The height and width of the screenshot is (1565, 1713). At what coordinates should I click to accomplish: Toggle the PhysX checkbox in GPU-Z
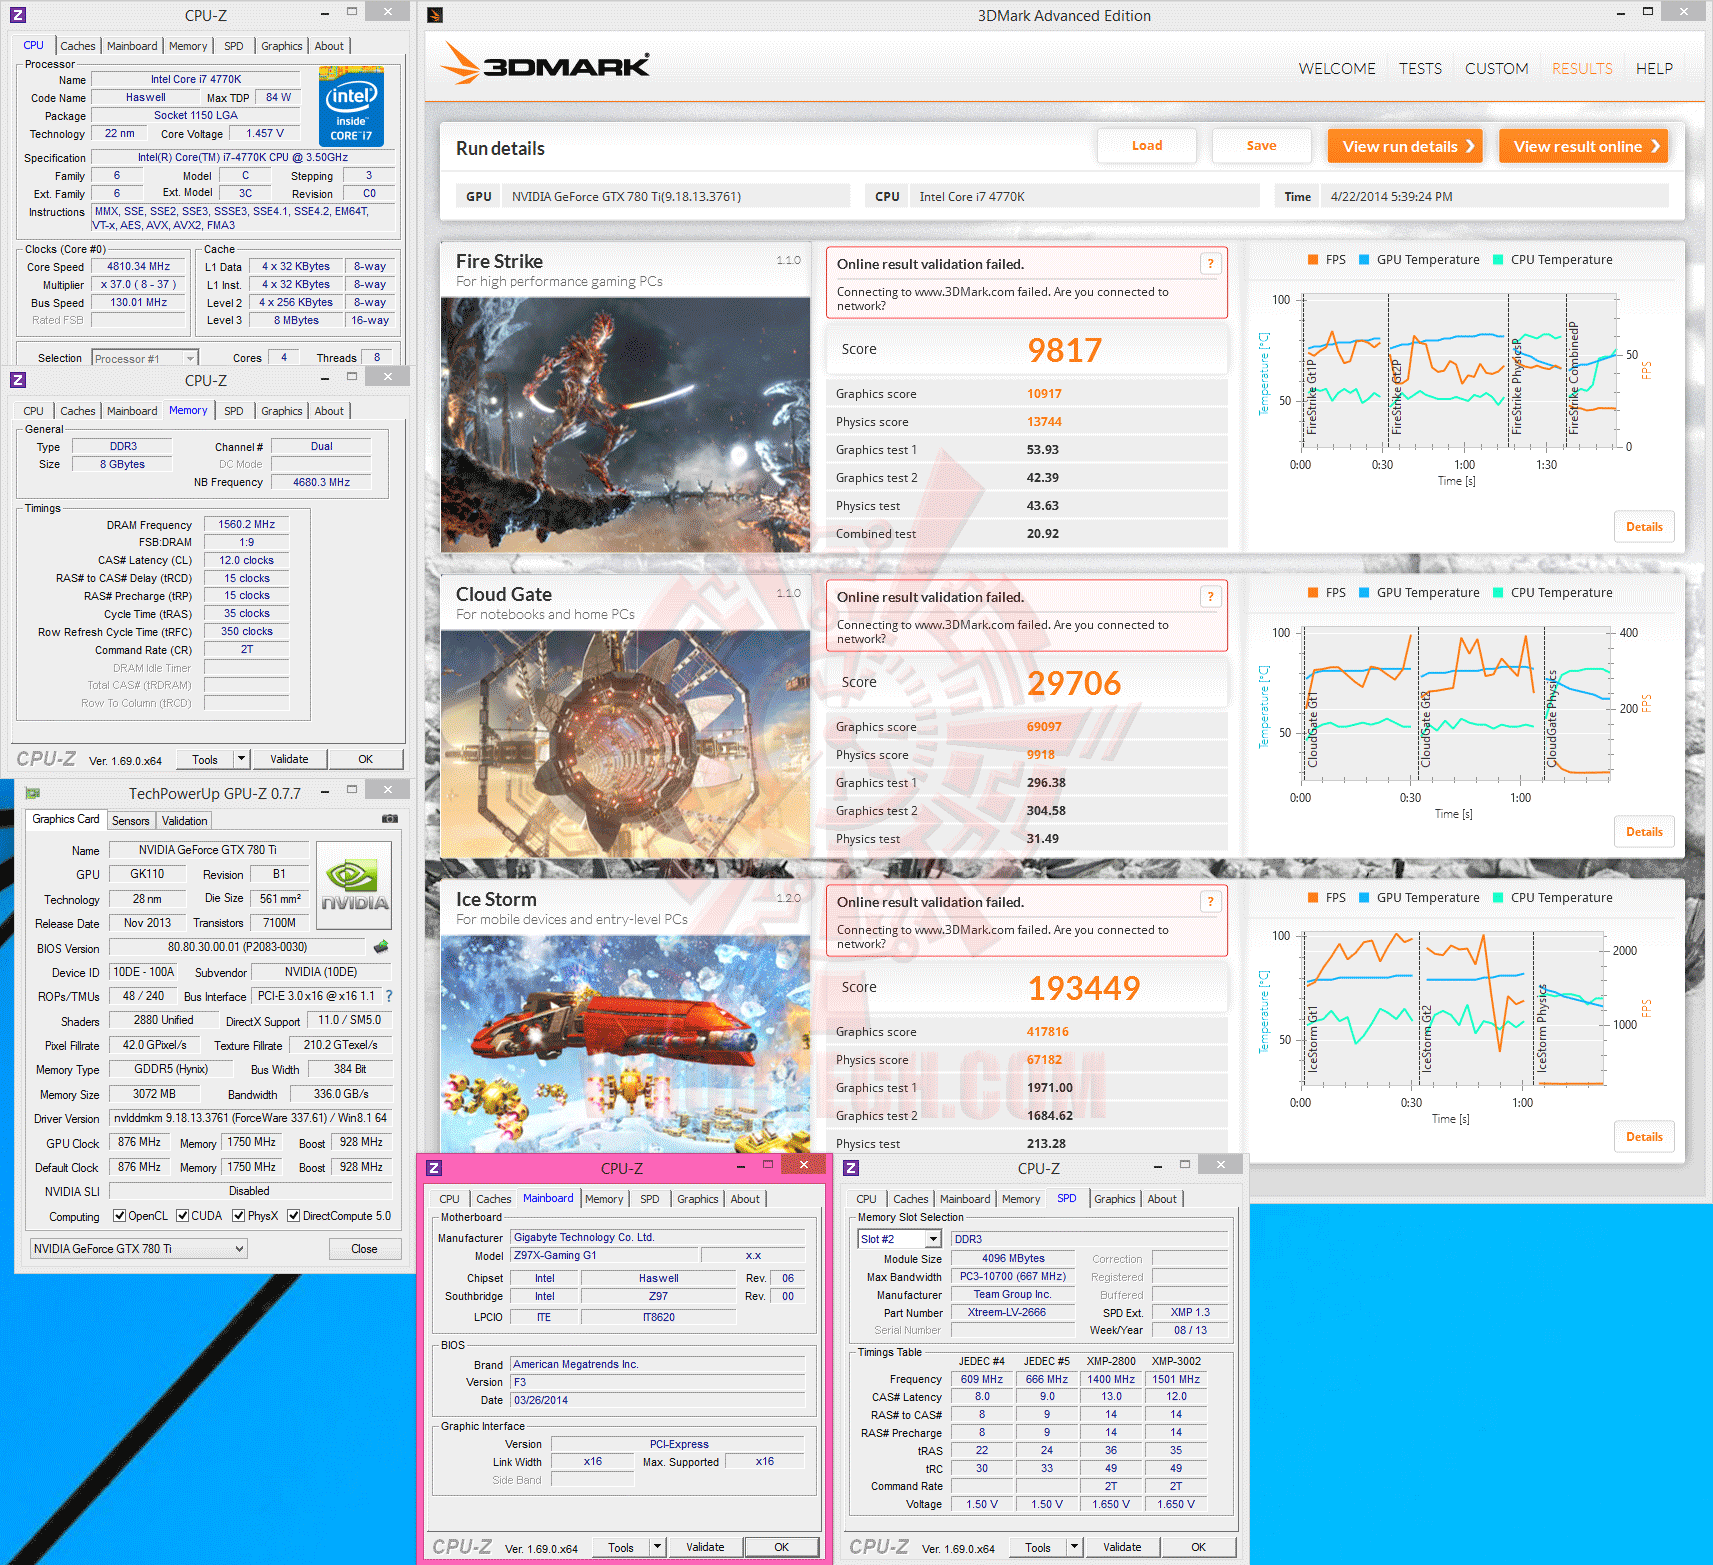tap(239, 1216)
